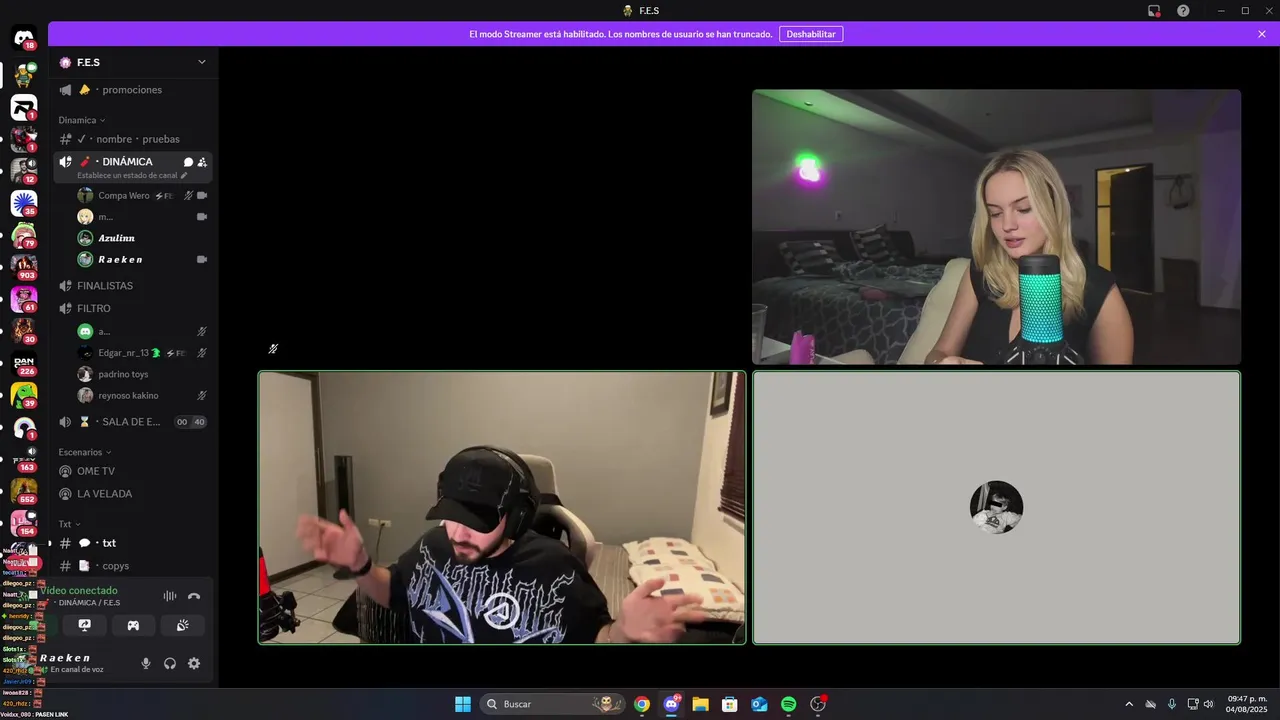Open the OME TV stage channel
The image size is (1280, 720).
[x=132, y=471]
